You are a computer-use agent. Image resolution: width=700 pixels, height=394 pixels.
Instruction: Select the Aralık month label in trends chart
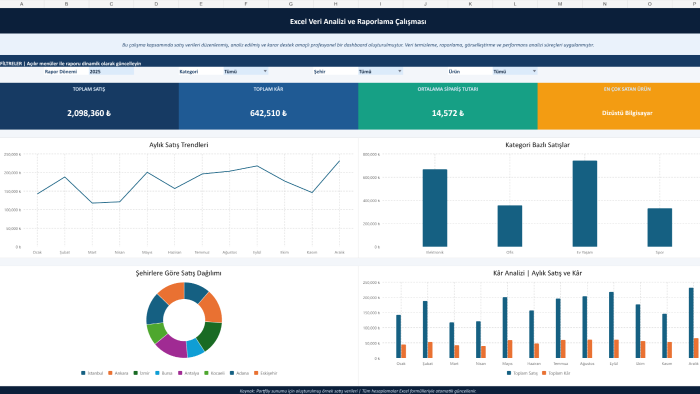(x=339, y=253)
